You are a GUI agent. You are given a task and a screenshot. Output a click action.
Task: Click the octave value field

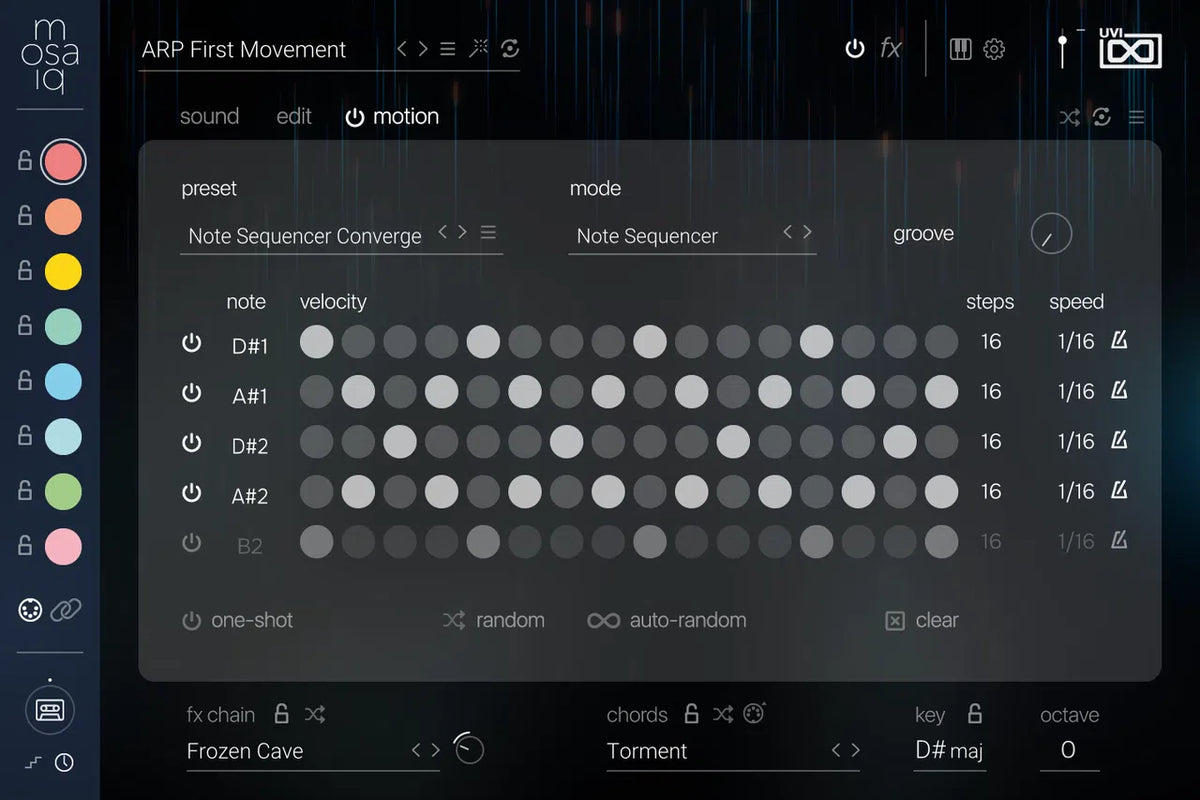click(1068, 750)
